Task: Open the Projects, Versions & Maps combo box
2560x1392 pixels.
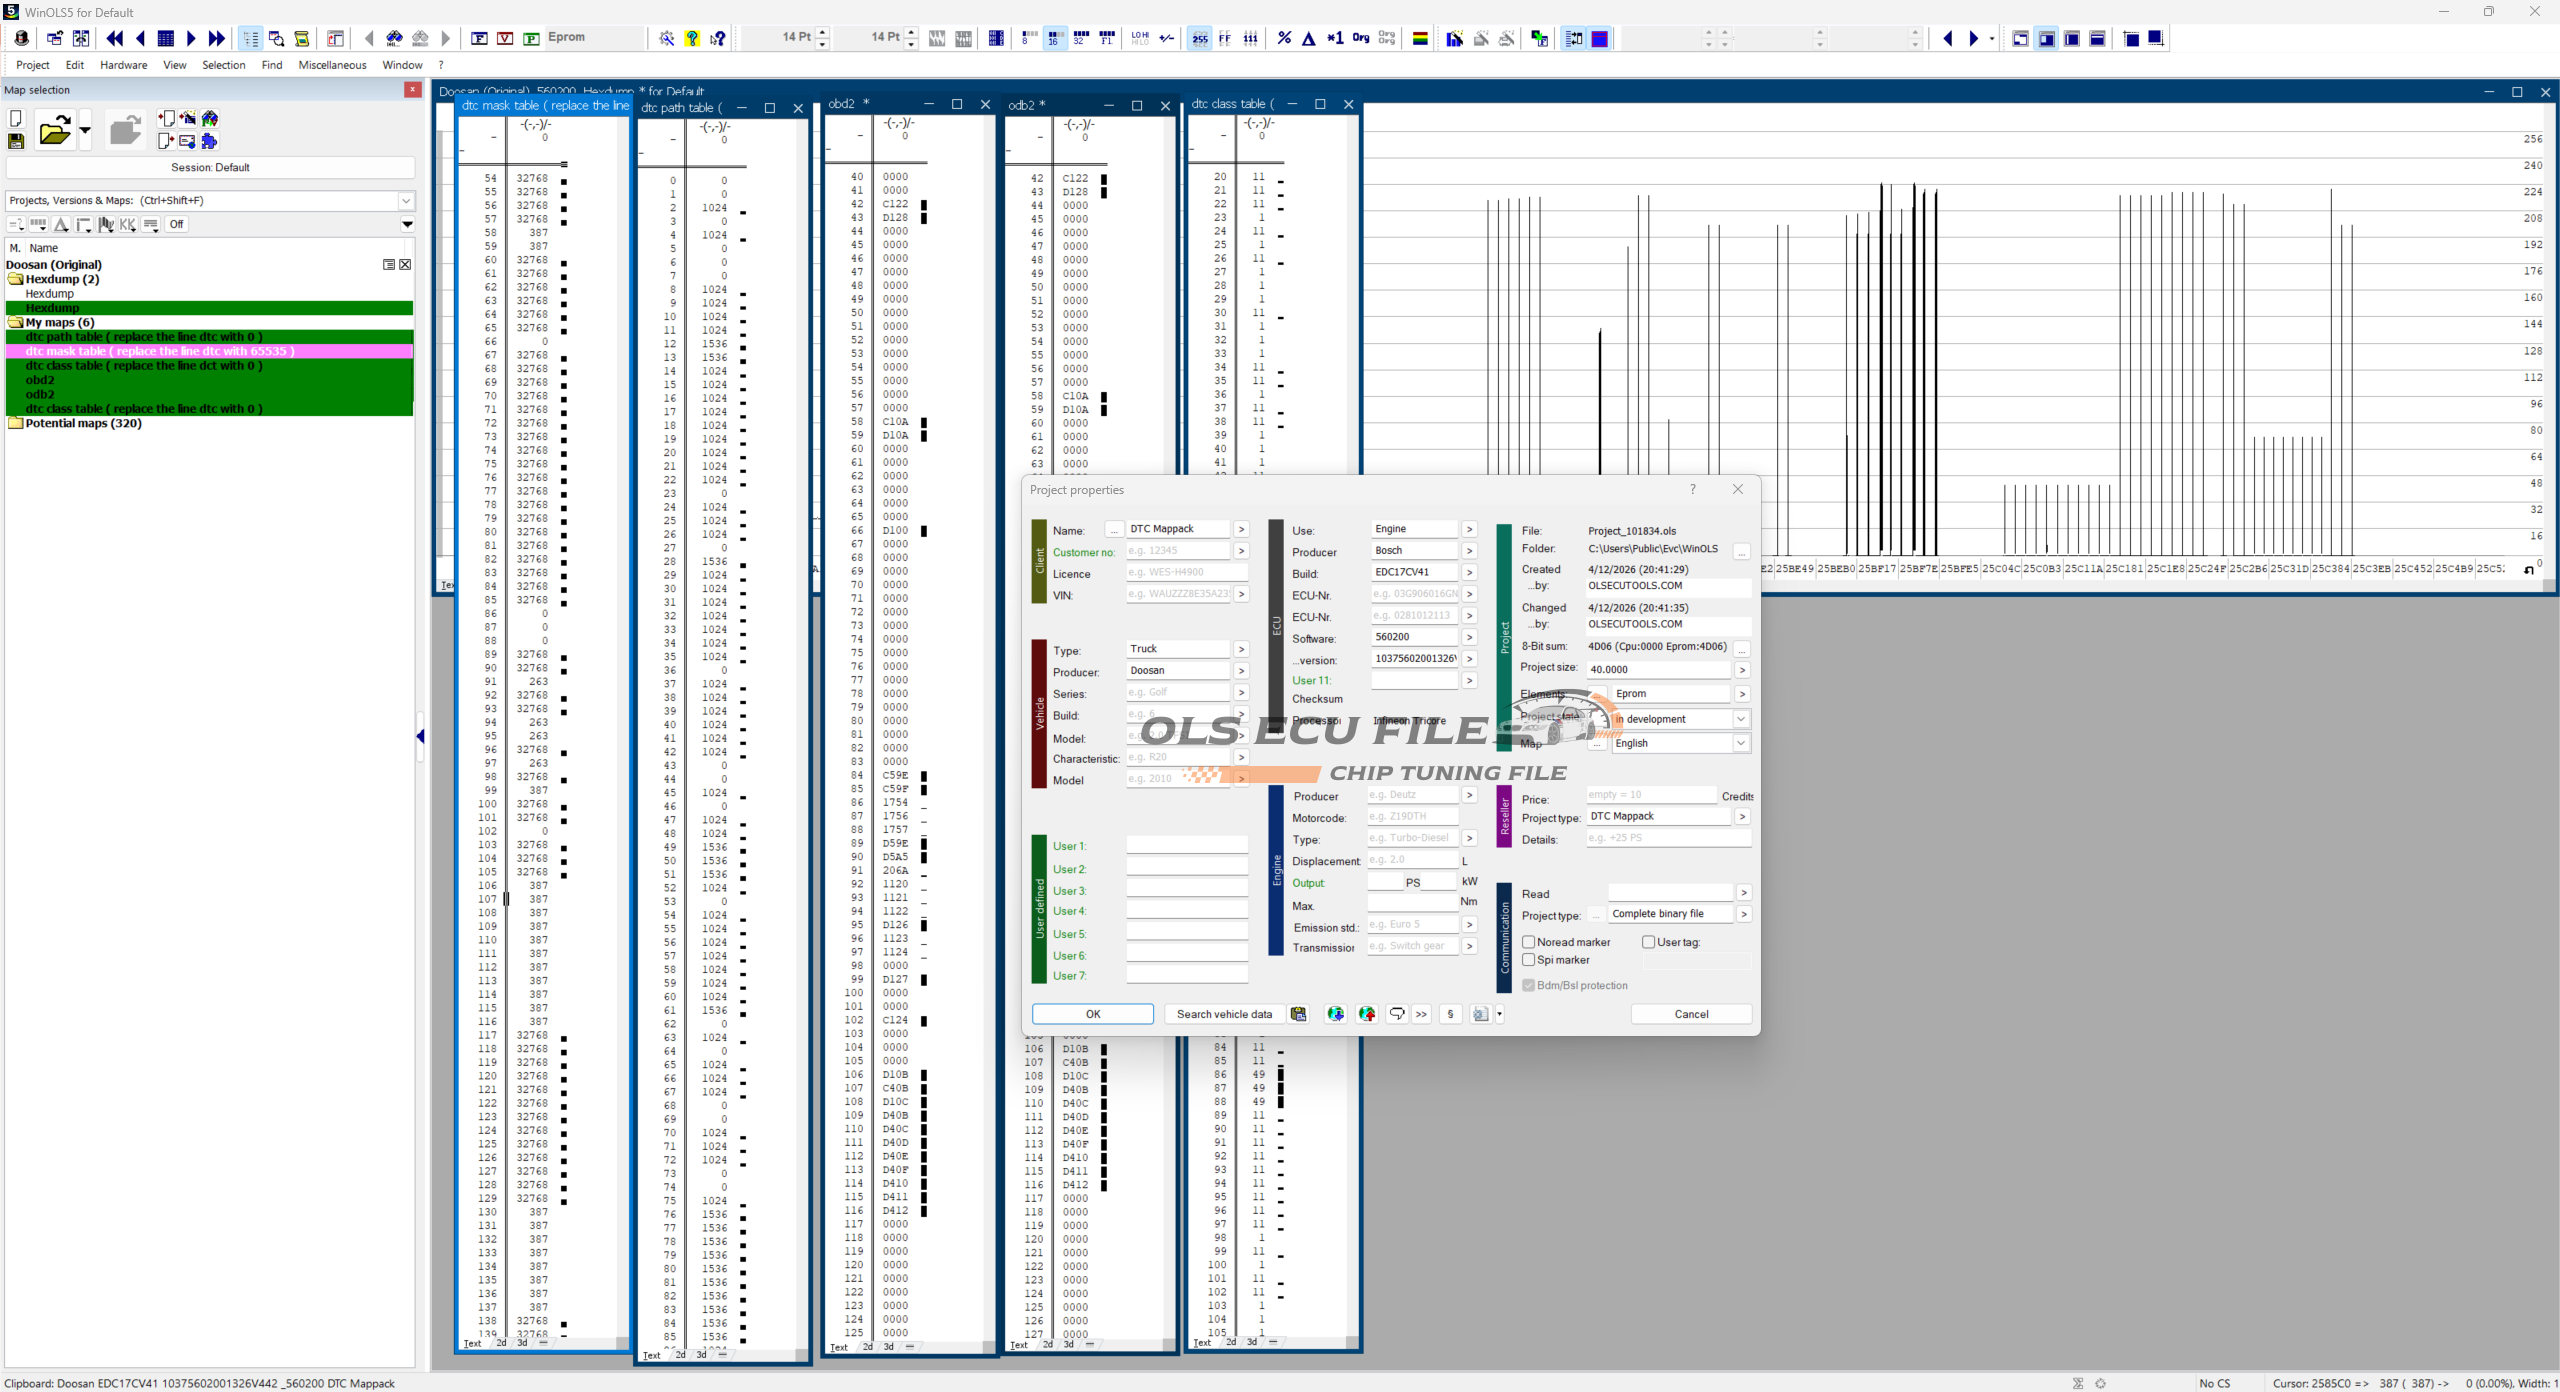Action: click(406, 200)
